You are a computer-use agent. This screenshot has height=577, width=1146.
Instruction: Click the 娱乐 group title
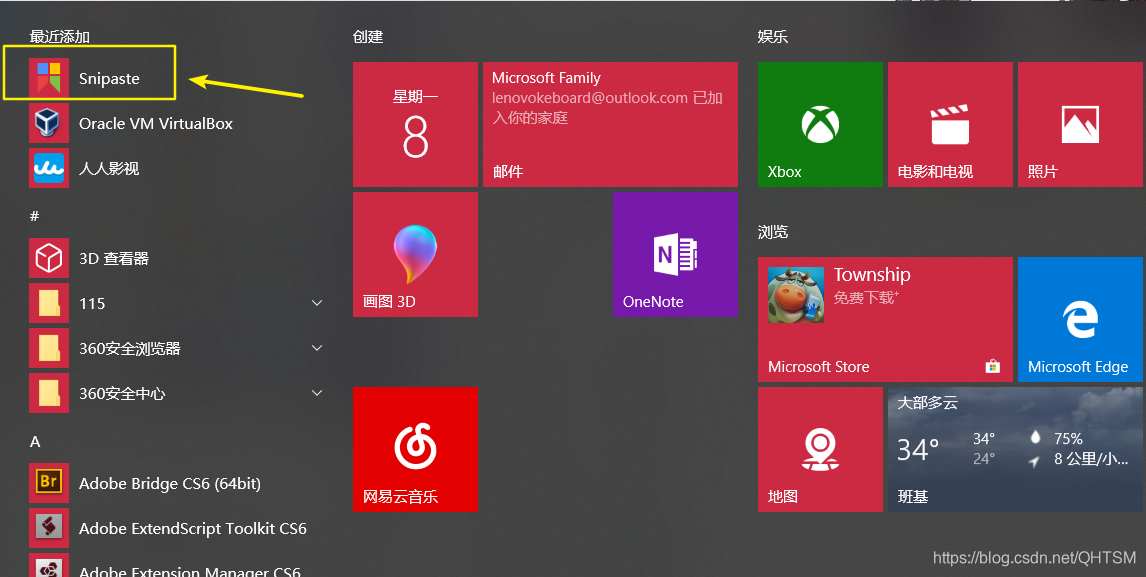point(773,37)
